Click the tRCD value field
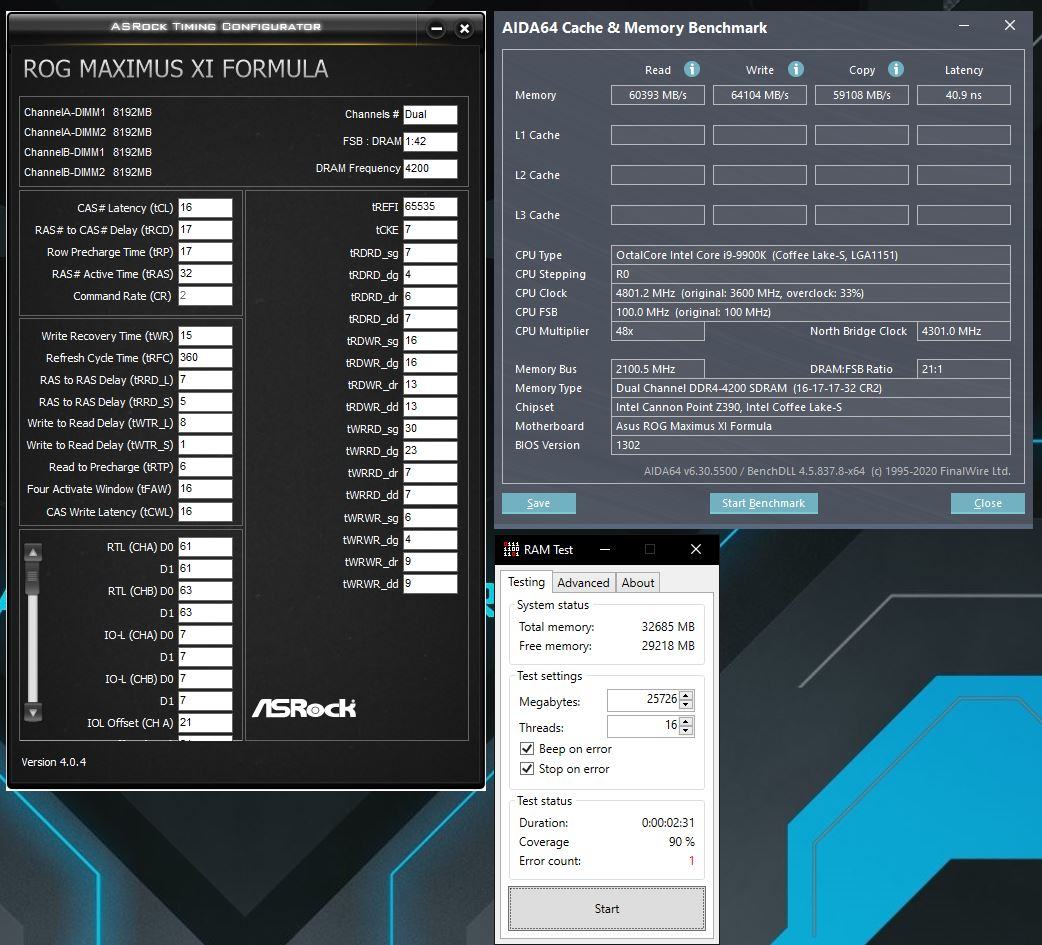Image resolution: width=1042 pixels, height=945 pixels. (x=205, y=229)
